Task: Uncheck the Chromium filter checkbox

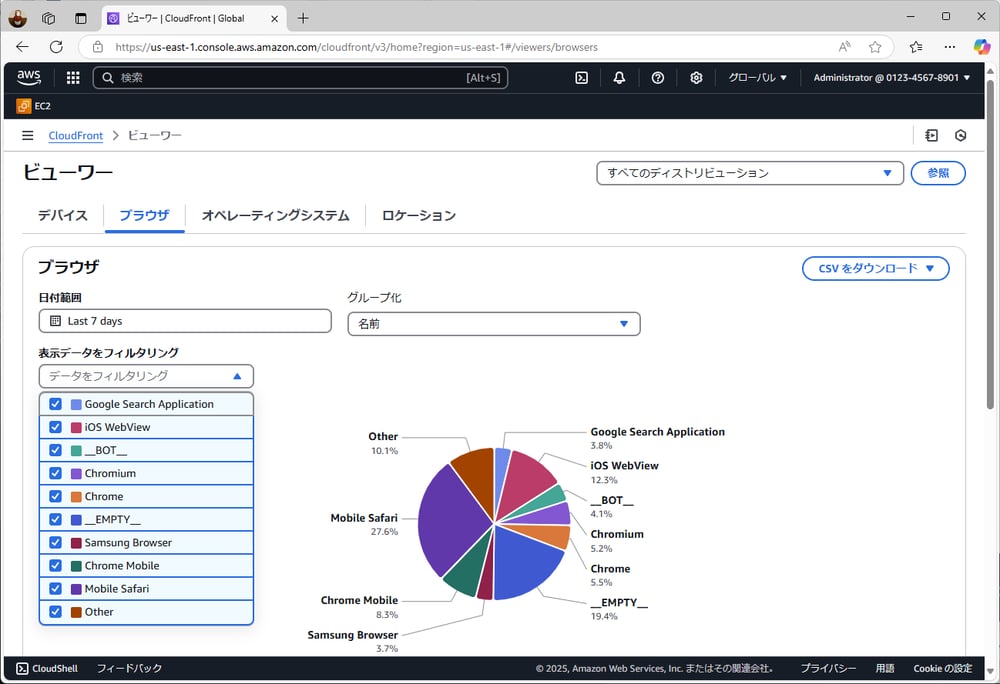Action: click(x=55, y=473)
